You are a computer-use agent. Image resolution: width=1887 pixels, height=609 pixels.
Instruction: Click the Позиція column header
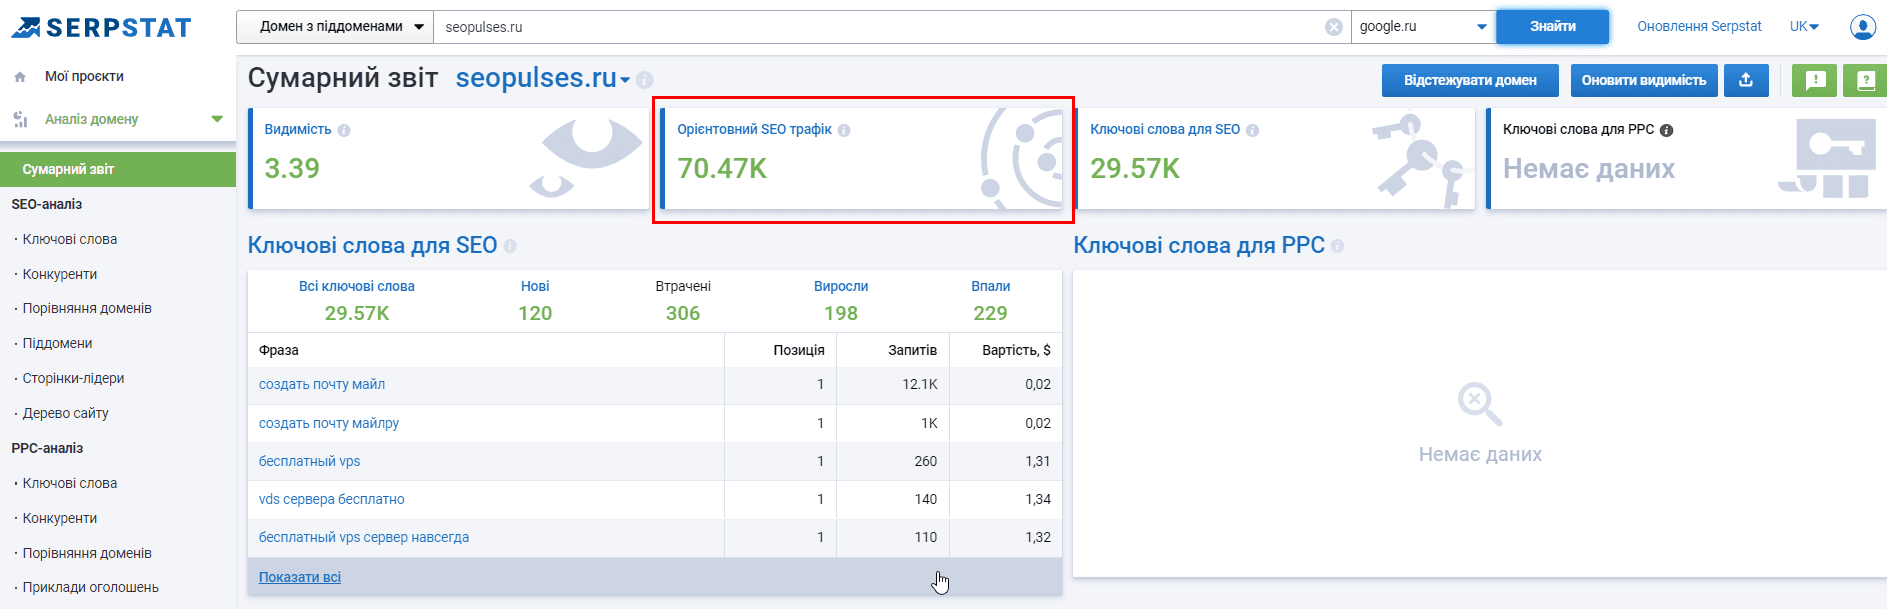coord(799,350)
